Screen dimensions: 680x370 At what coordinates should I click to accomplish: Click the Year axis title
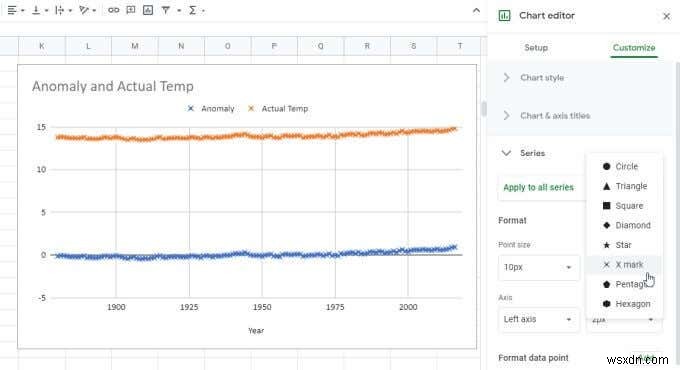[256, 331]
